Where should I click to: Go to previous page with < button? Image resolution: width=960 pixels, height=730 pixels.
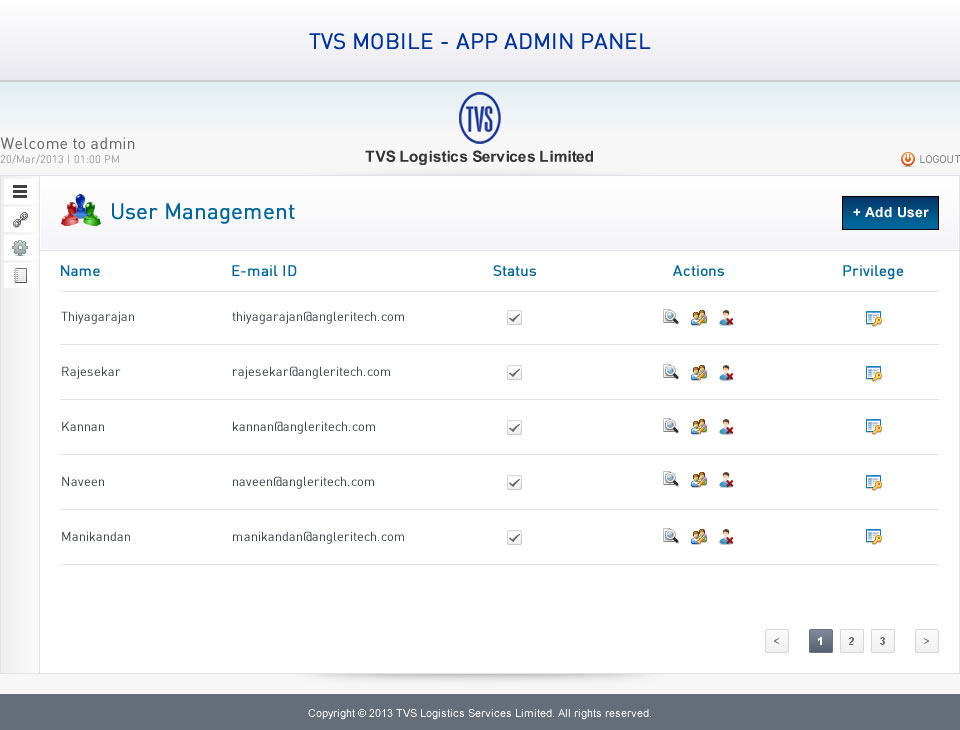(776, 641)
